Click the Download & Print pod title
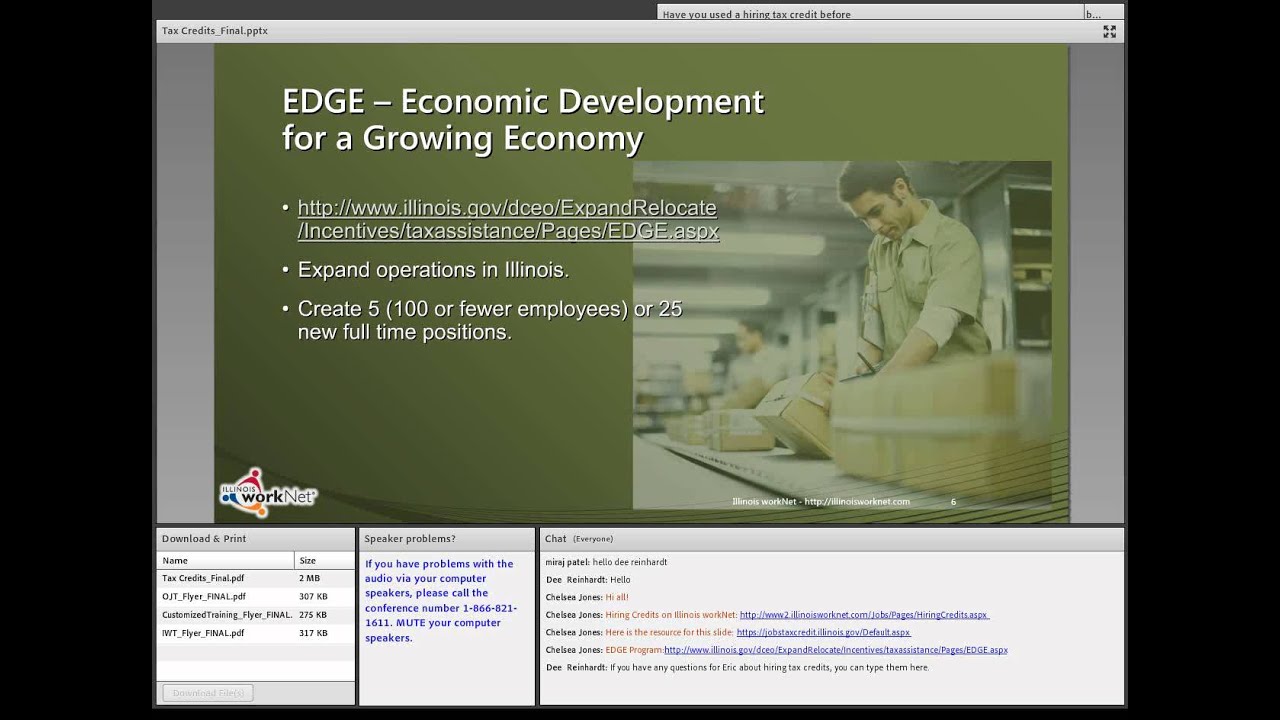The height and width of the screenshot is (720, 1280). coord(204,539)
